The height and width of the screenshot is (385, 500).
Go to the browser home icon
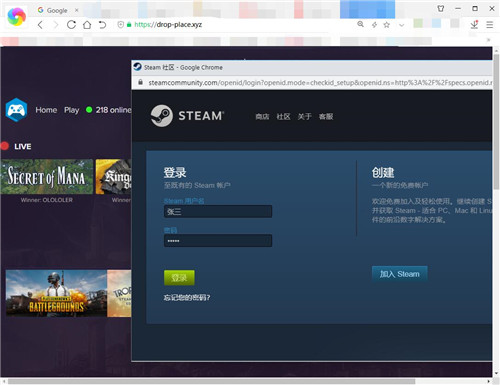coord(87,25)
